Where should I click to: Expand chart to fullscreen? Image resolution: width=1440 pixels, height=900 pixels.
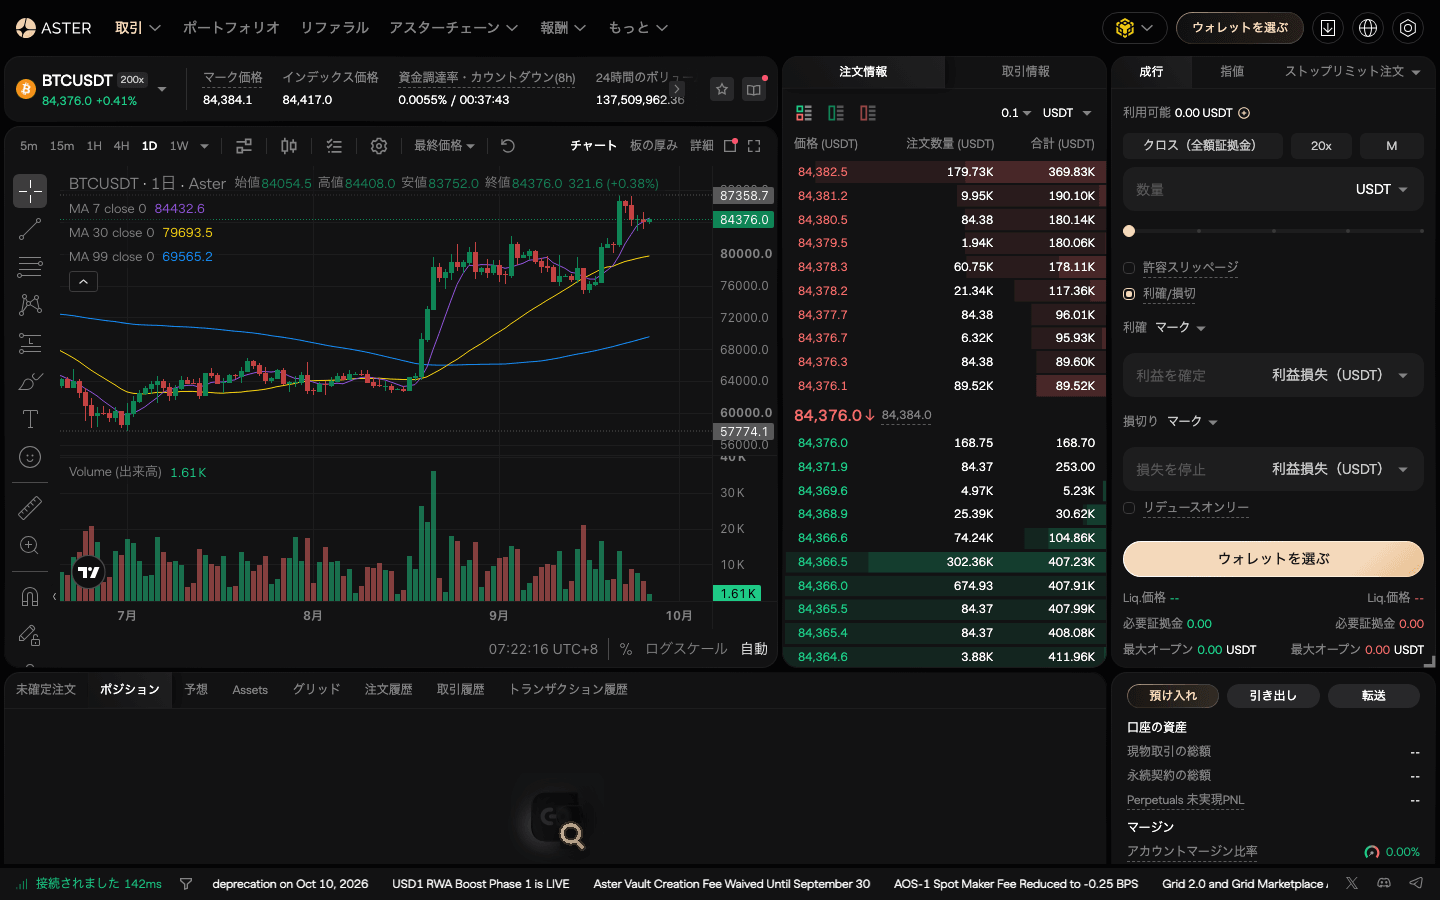754,146
